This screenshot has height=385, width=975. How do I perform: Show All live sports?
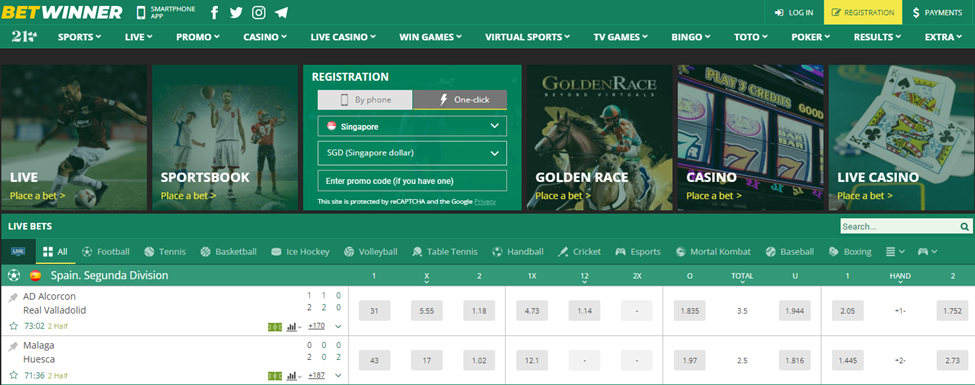pos(55,252)
